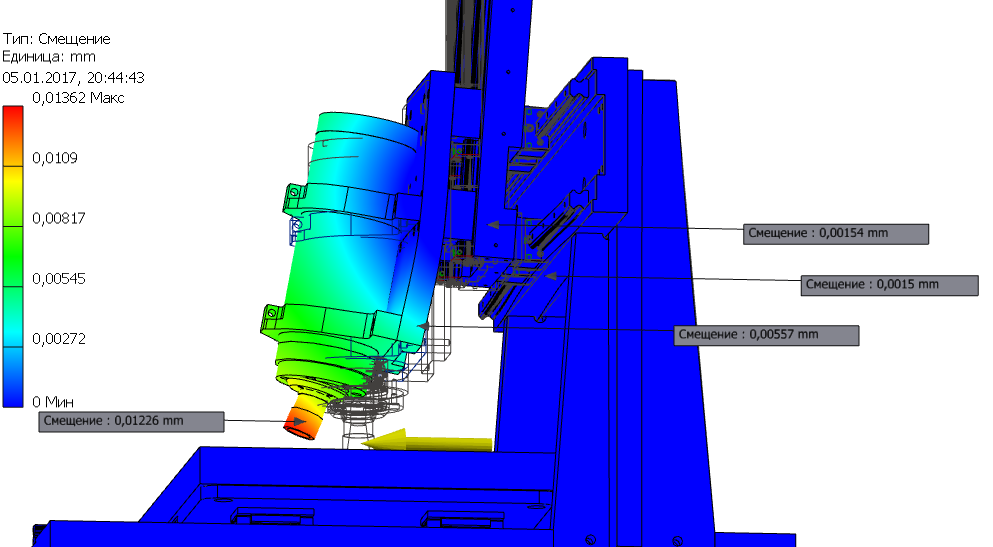The width and height of the screenshot is (993, 547).
Task: Select the probe label reading 0,00557 mm
Action: pos(766,335)
